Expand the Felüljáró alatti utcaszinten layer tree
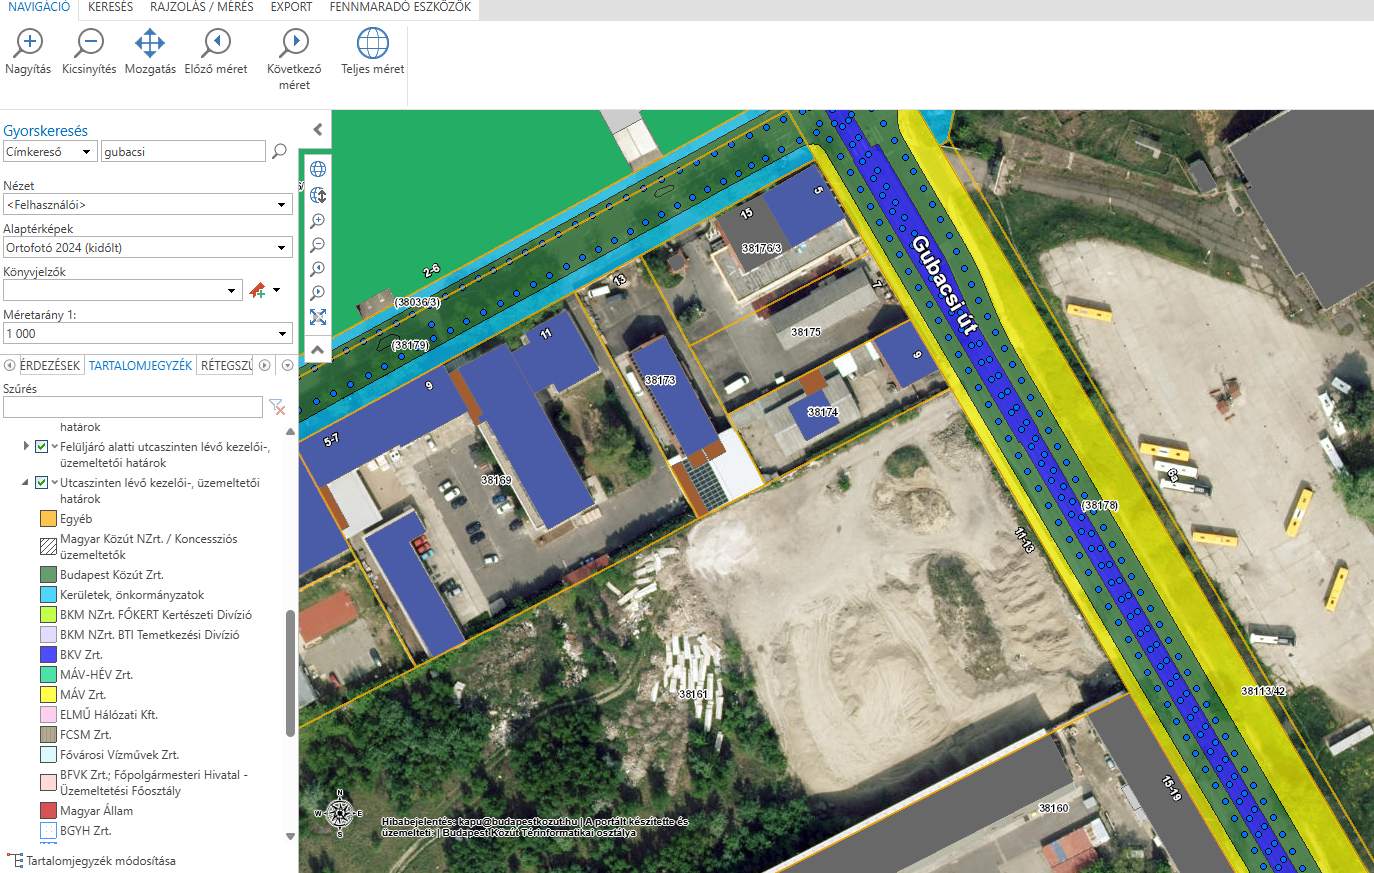This screenshot has width=1374, height=873. 26,446
